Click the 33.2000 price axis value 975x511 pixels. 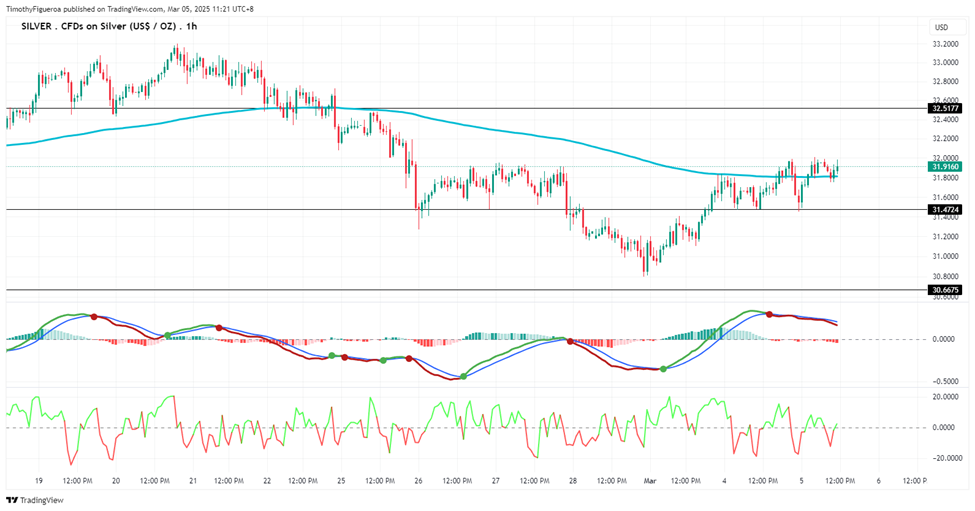coord(945,44)
